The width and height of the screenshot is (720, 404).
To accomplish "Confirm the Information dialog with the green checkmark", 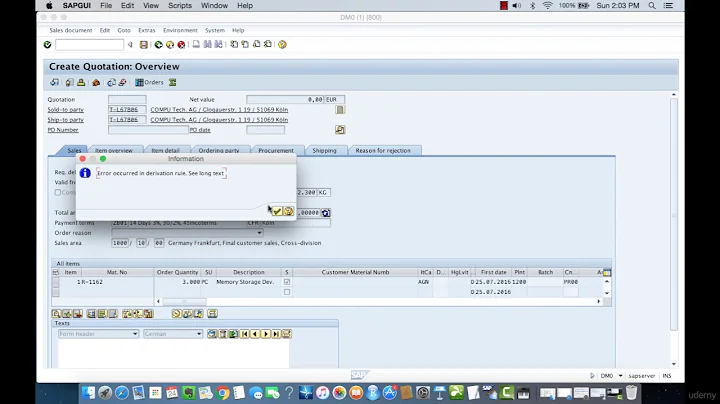I will coord(277,211).
